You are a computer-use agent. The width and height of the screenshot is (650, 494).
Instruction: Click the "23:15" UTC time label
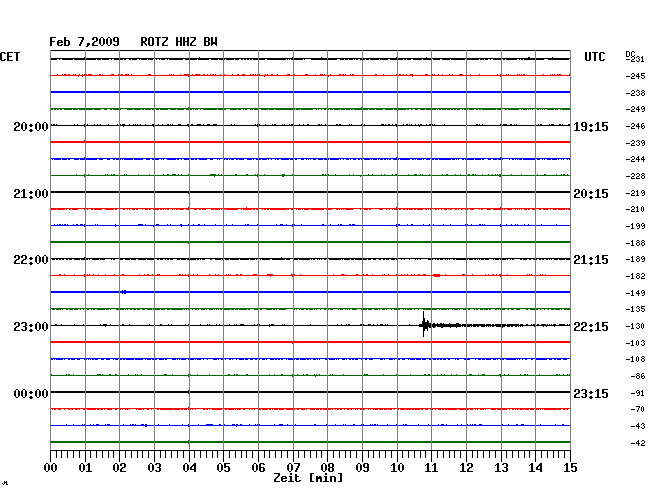(x=591, y=393)
